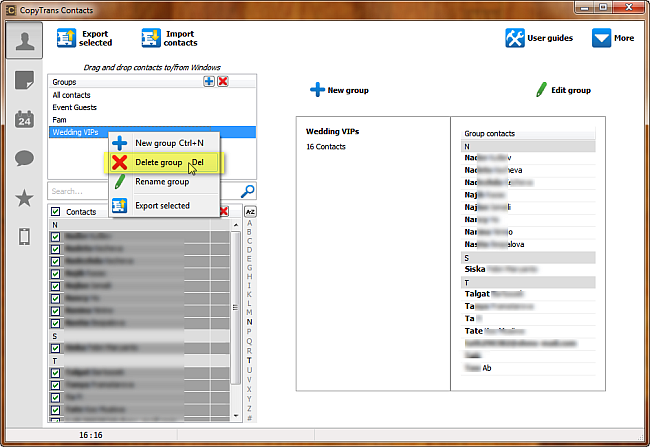Click the CopyTrans title bar icon
650x447 pixels.
[x=11, y=10]
